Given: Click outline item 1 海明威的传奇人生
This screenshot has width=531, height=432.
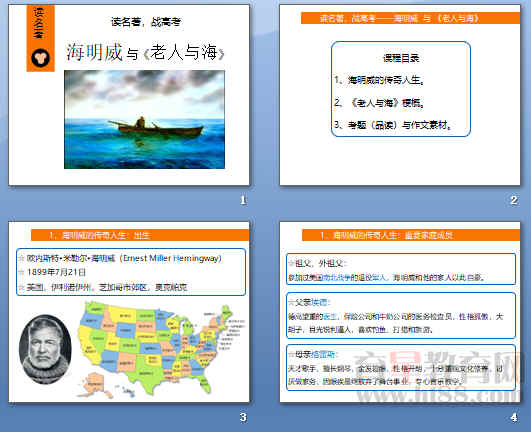Looking at the screenshot, I should tap(379, 80).
